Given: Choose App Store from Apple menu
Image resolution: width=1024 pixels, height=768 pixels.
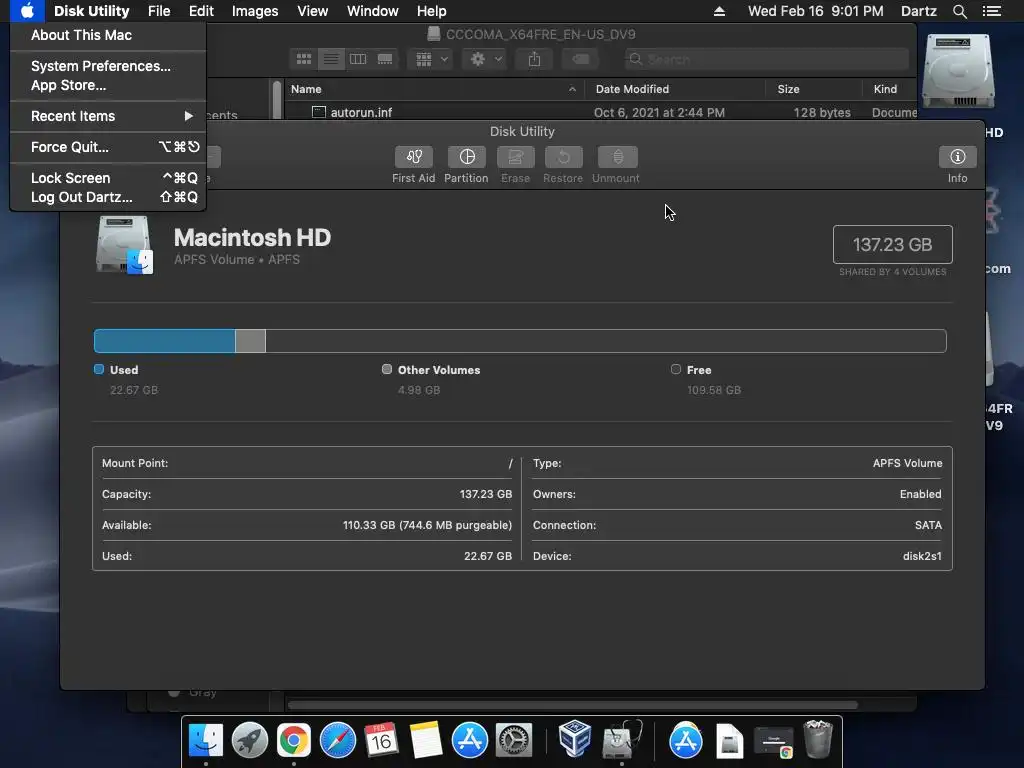Looking at the screenshot, I should [108, 85].
